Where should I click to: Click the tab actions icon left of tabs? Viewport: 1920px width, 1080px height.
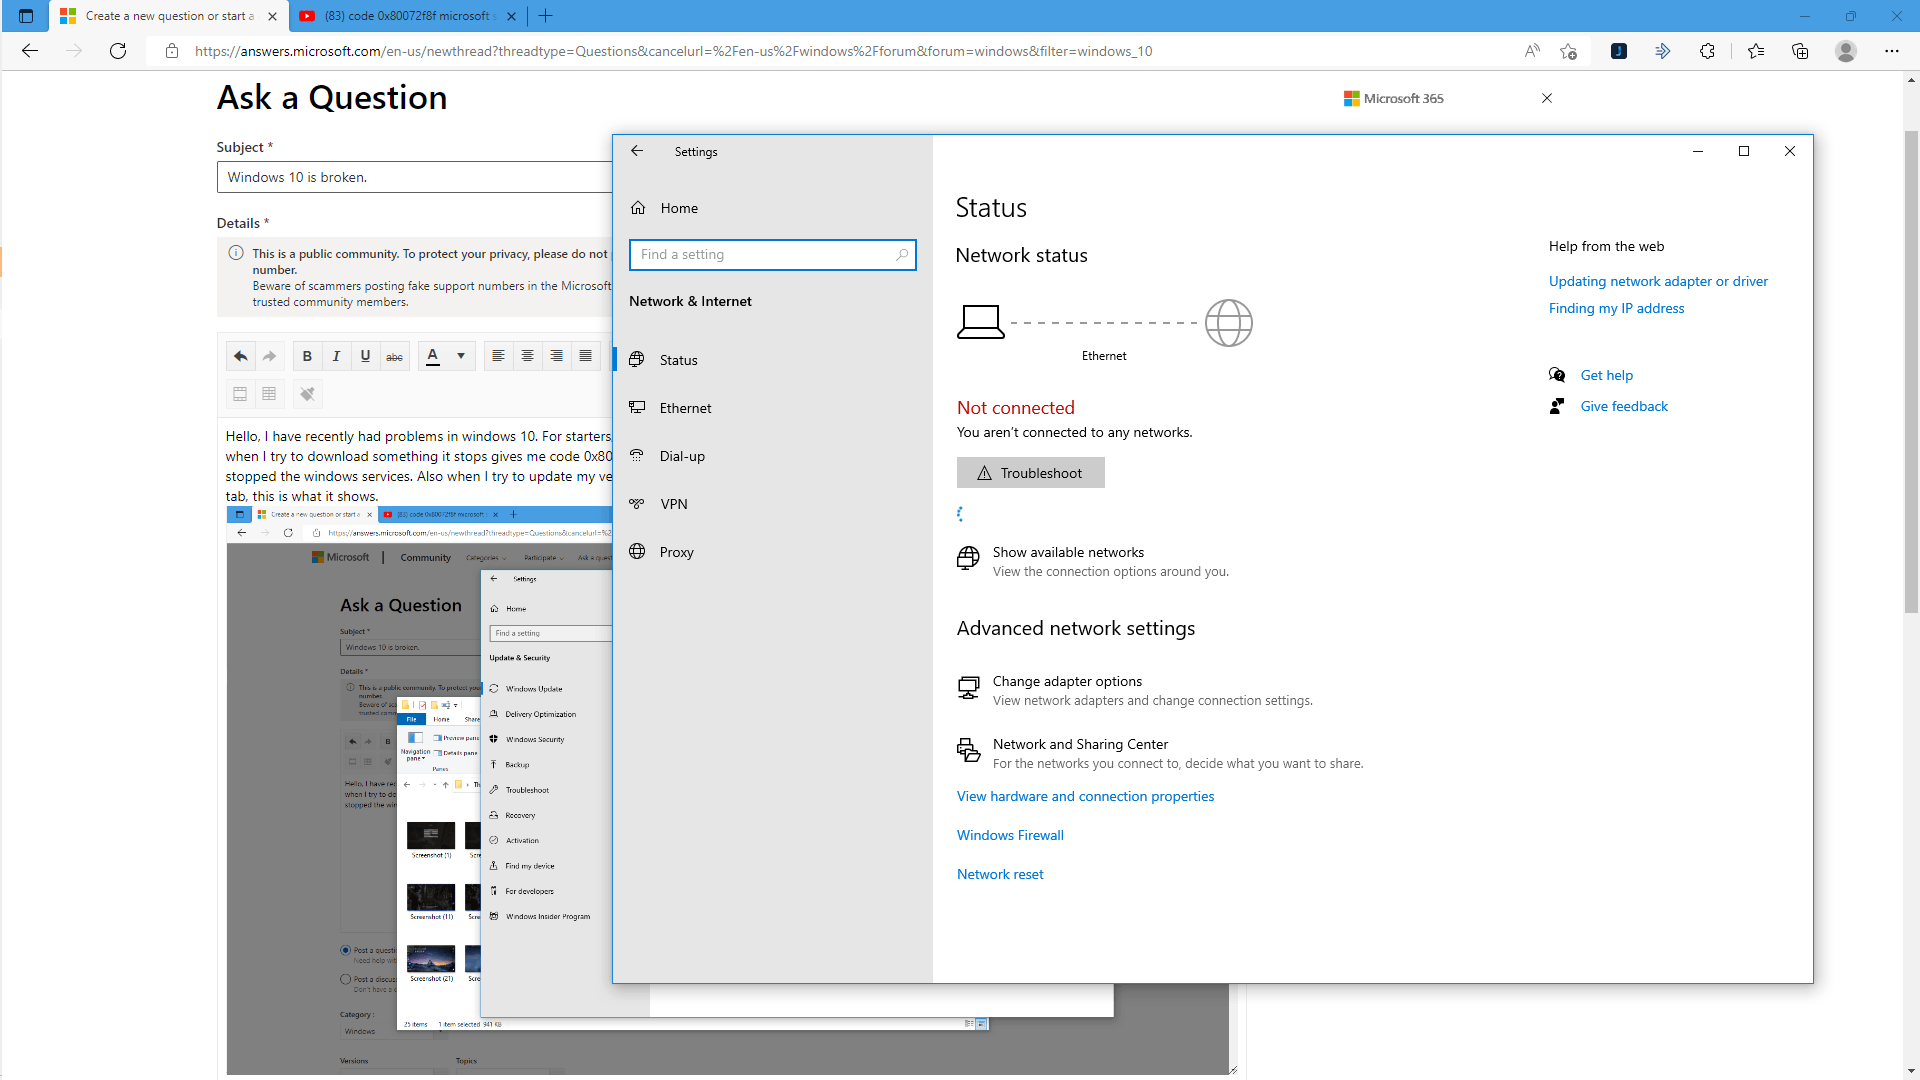(26, 16)
